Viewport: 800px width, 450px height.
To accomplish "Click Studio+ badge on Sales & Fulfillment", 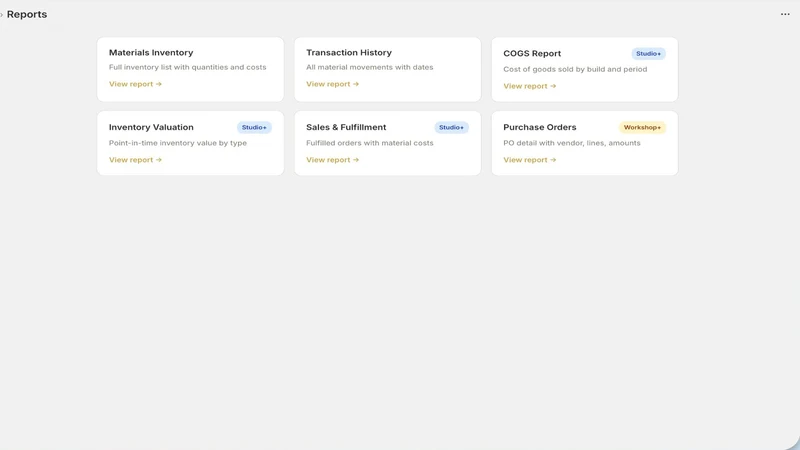I will pyautogui.click(x=452, y=128).
